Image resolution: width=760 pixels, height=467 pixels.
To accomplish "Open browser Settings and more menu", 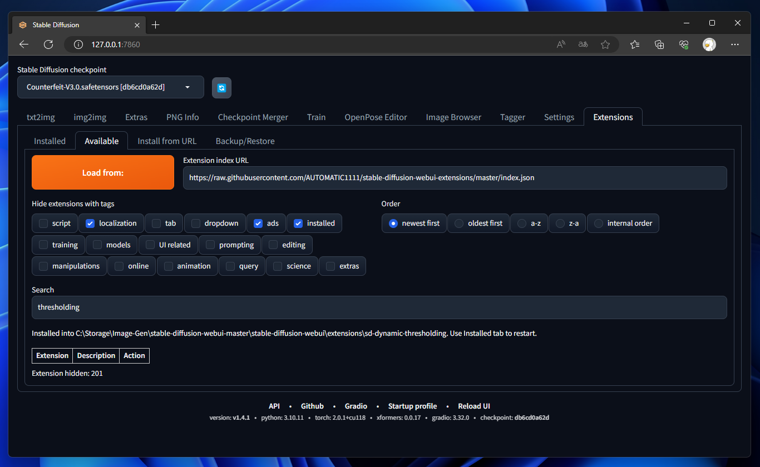I will [735, 44].
